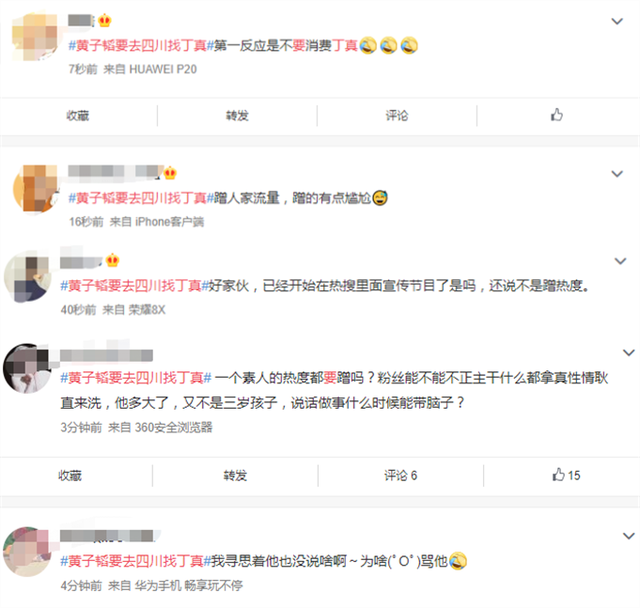Viewport: 640px width, 608px height.
Task: Open hashtag #黄子韬要去四川找丁真# in the first post
Action: pos(141,45)
